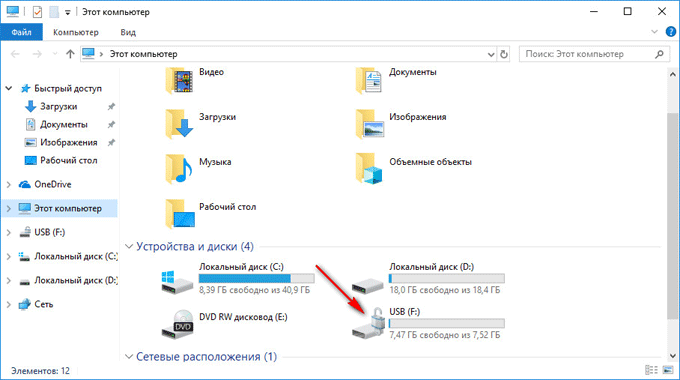680x380 pixels.
Task: Click the vertical scrollbar thumb
Action: click(x=673, y=215)
